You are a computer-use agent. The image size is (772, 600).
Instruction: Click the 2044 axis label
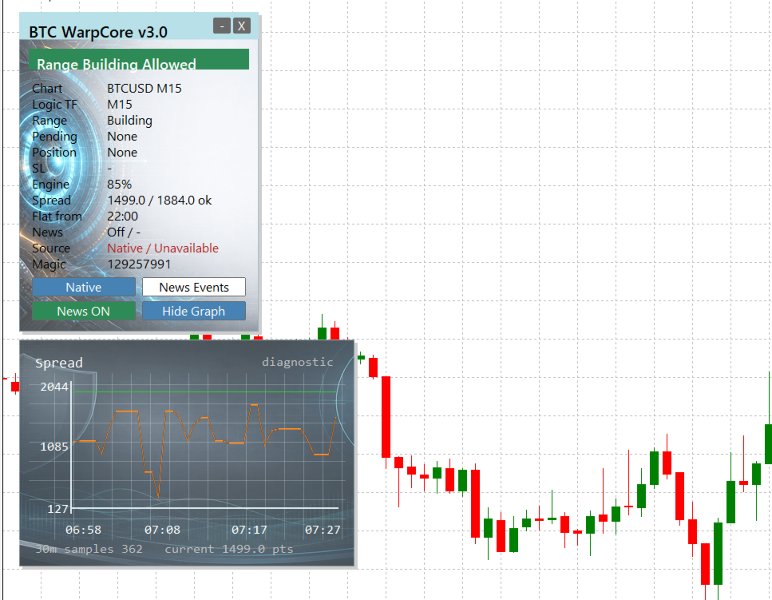[54, 387]
